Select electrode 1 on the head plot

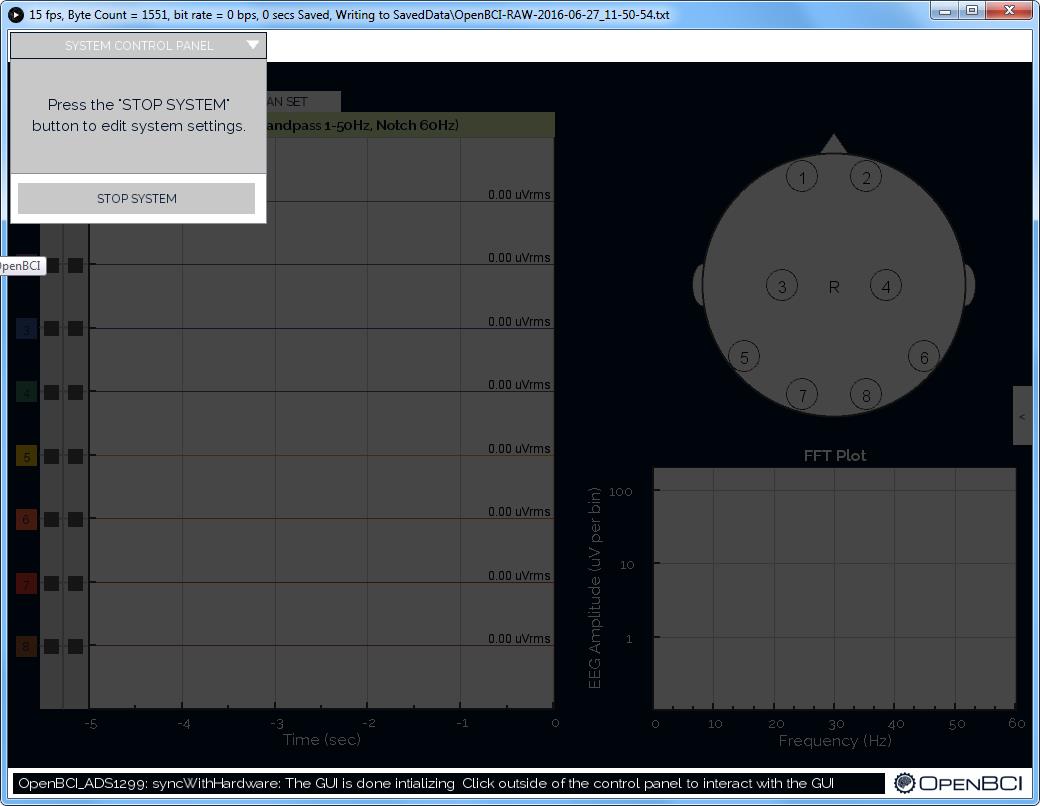[x=802, y=177]
